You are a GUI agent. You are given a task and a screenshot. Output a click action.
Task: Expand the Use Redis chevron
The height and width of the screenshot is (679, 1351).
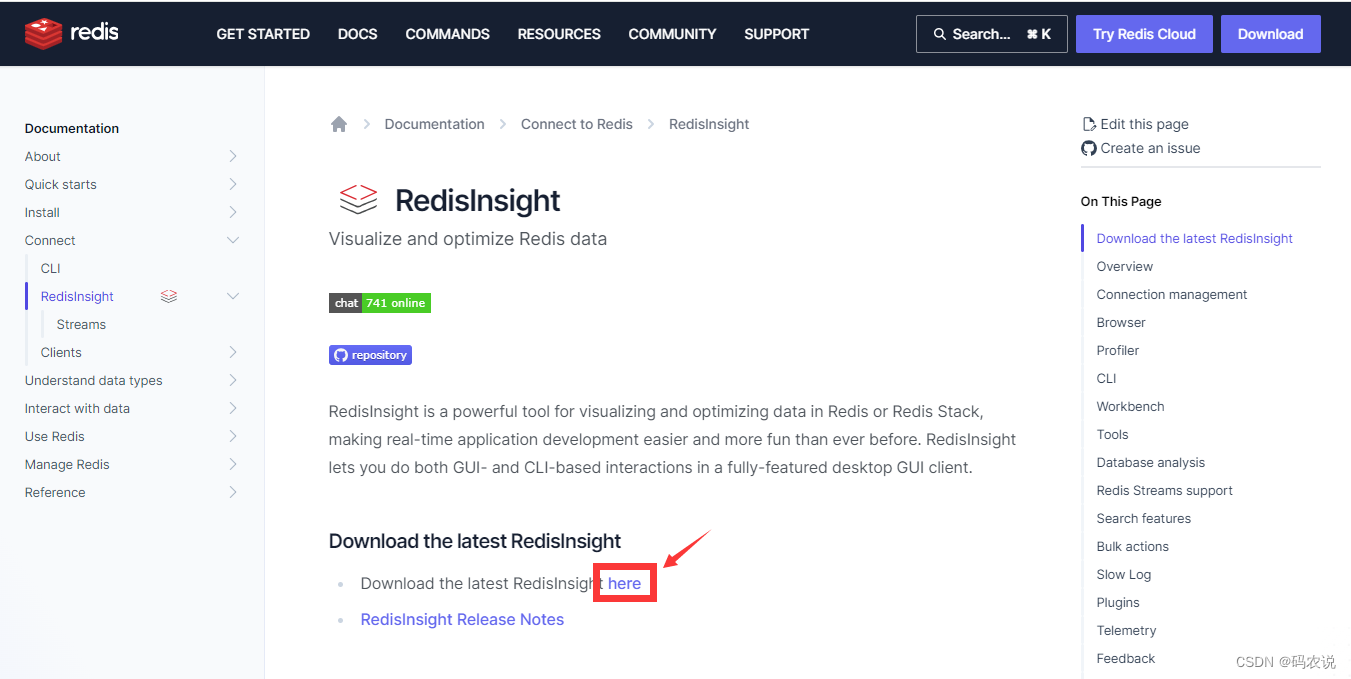click(x=233, y=436)
